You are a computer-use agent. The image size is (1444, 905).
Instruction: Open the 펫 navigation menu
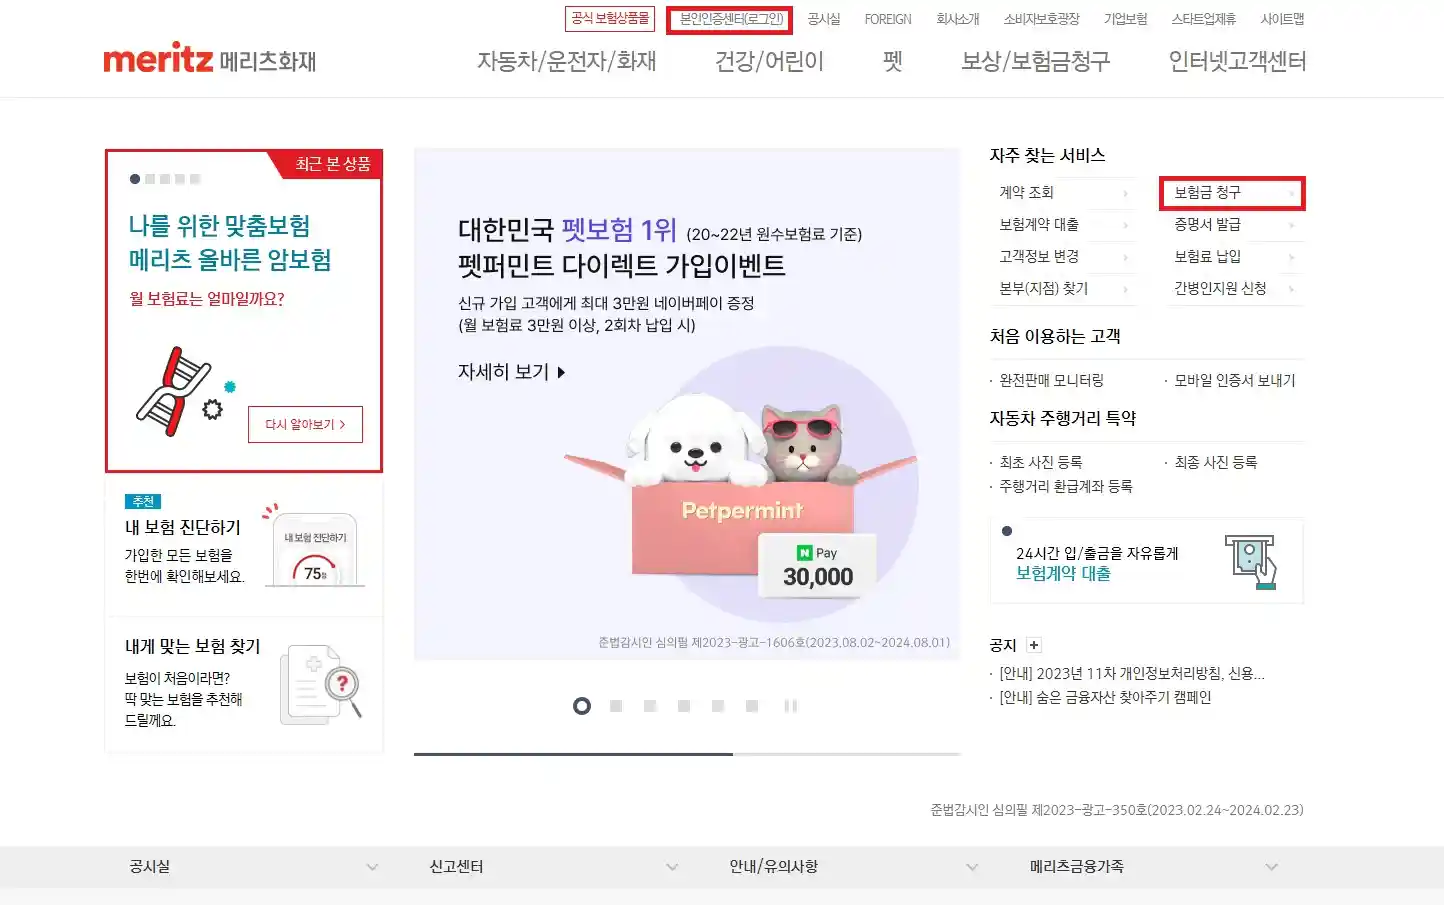(891, 62)
